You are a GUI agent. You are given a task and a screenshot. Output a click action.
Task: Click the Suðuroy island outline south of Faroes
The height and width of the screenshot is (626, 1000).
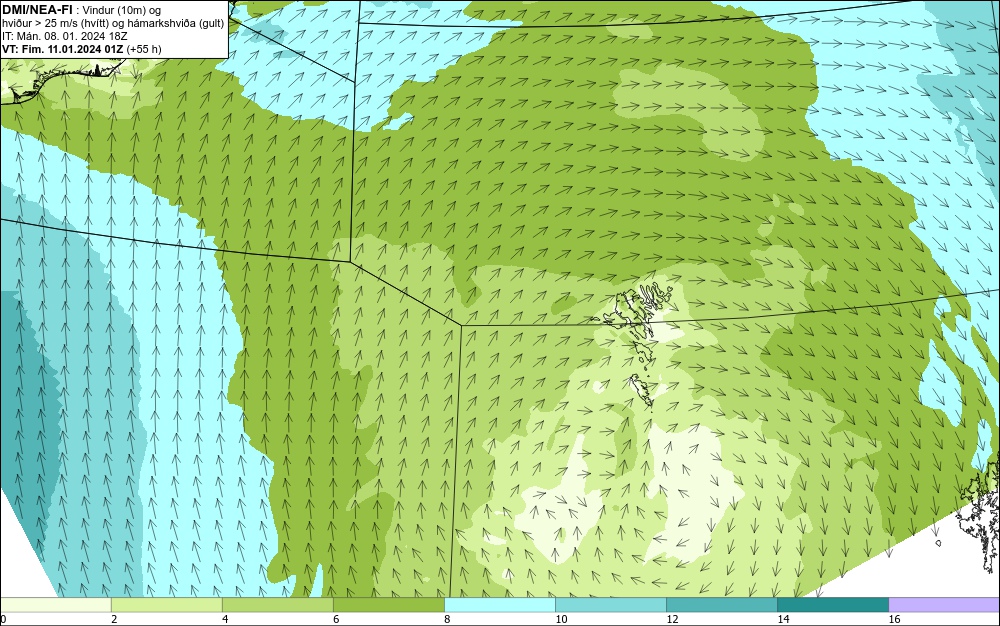[642, 390]
